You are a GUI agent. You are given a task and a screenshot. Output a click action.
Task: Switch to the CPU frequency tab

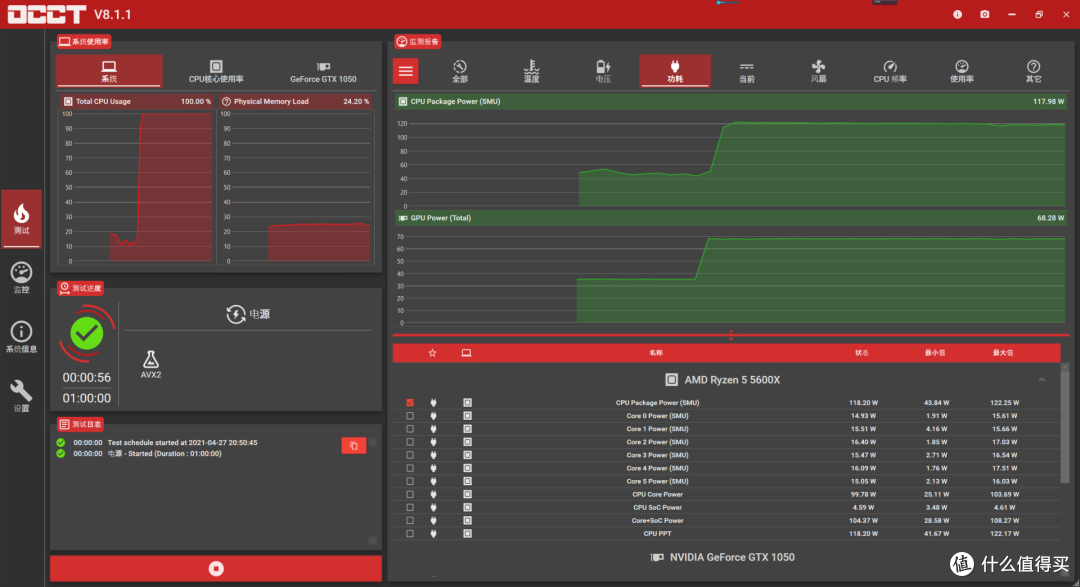[890, 71]
